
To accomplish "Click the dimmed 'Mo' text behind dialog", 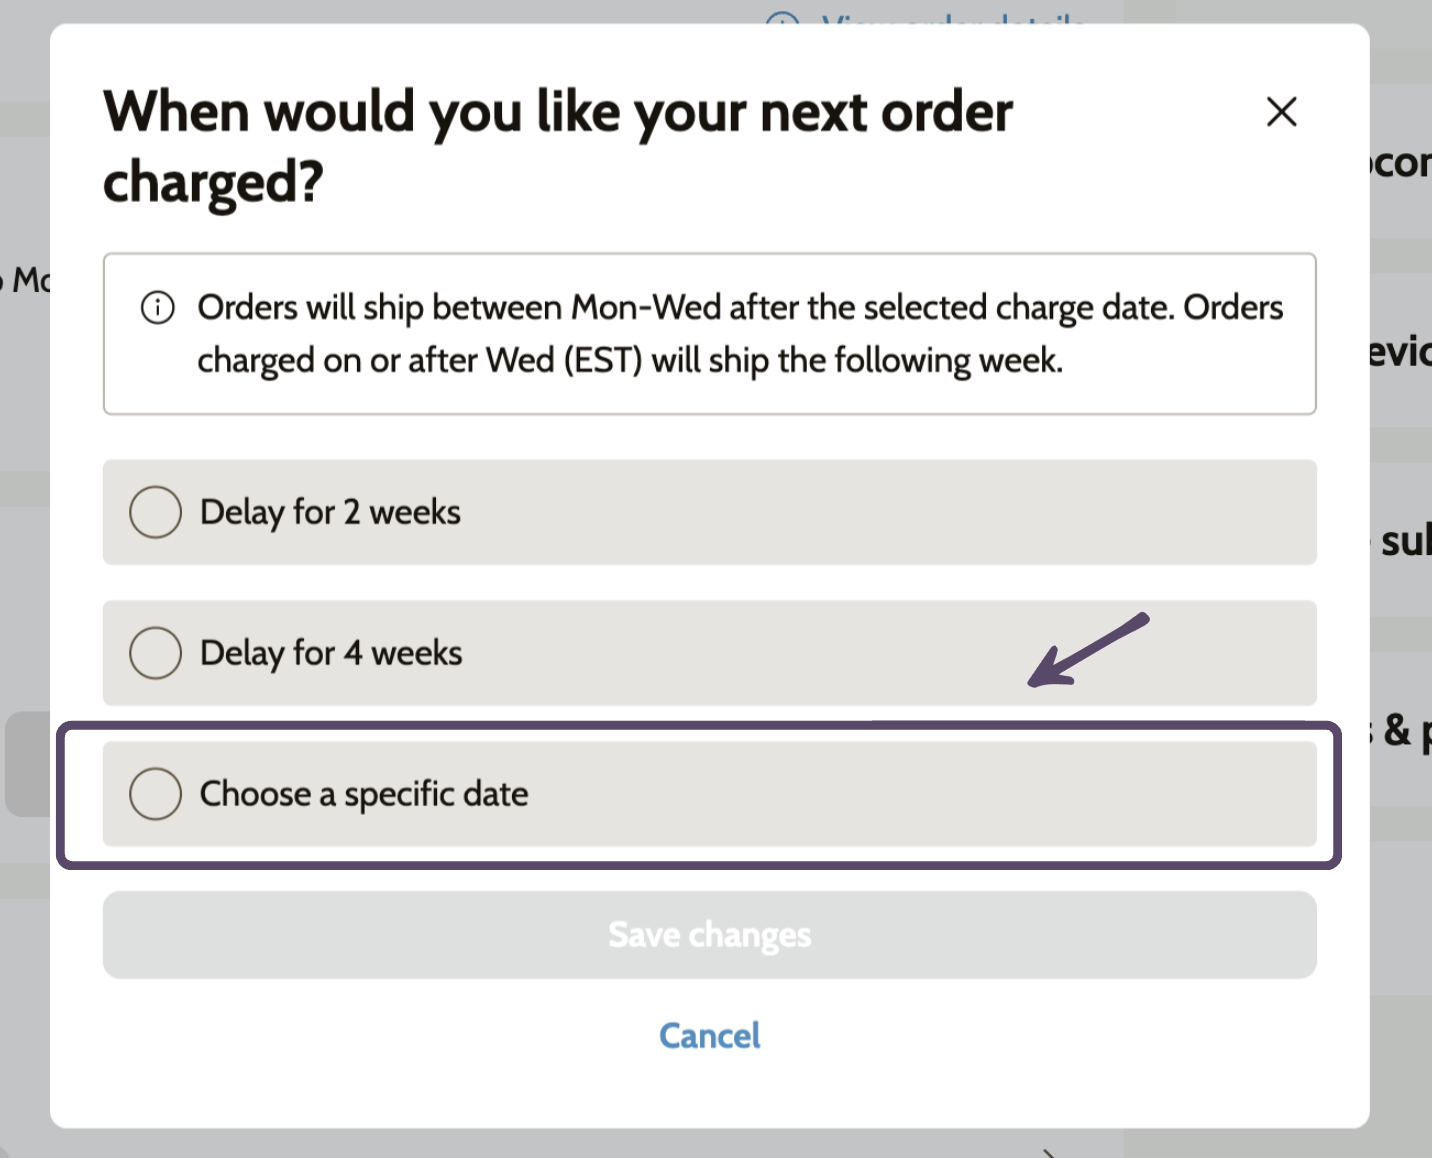I will click(27, 280).
